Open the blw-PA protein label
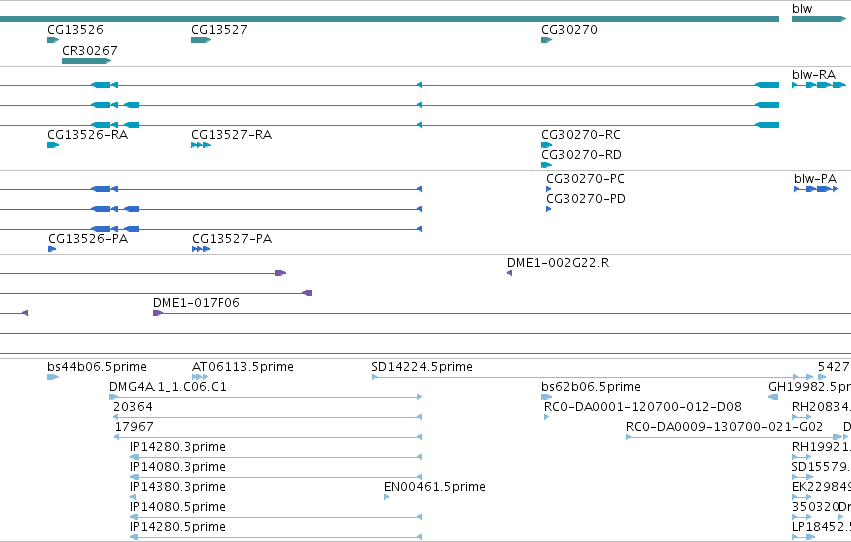The height and width of the screenshot is (542, 851). 815,178
